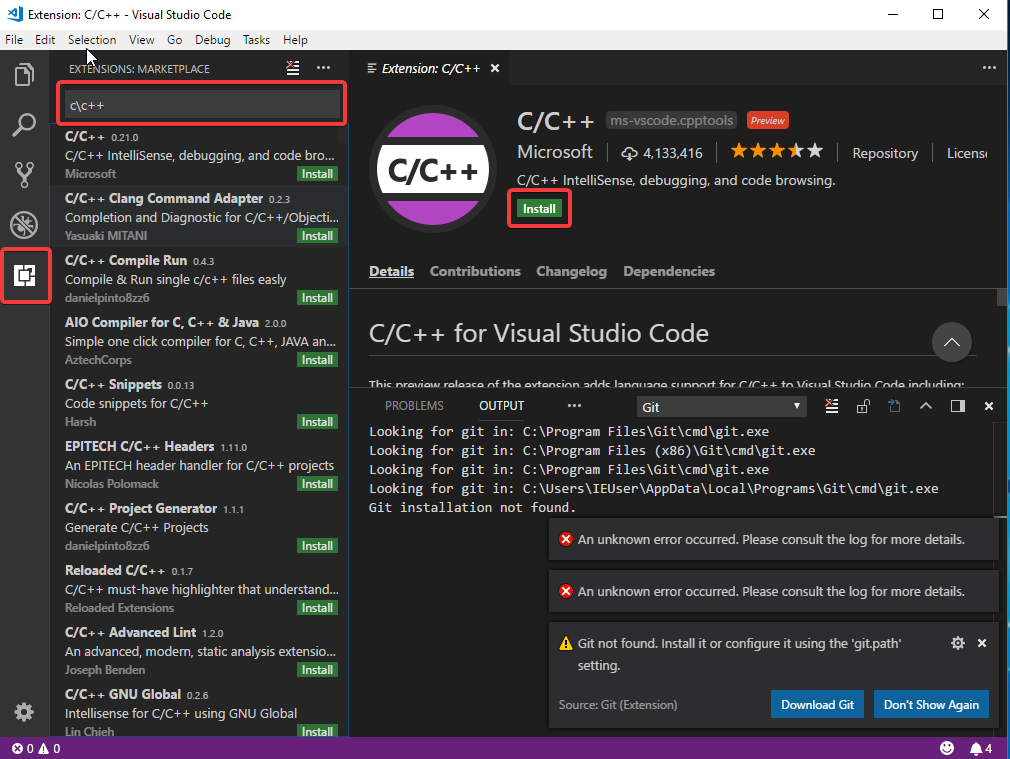
Task: Switch to the Contributions tab
Action: pos(475,271)
